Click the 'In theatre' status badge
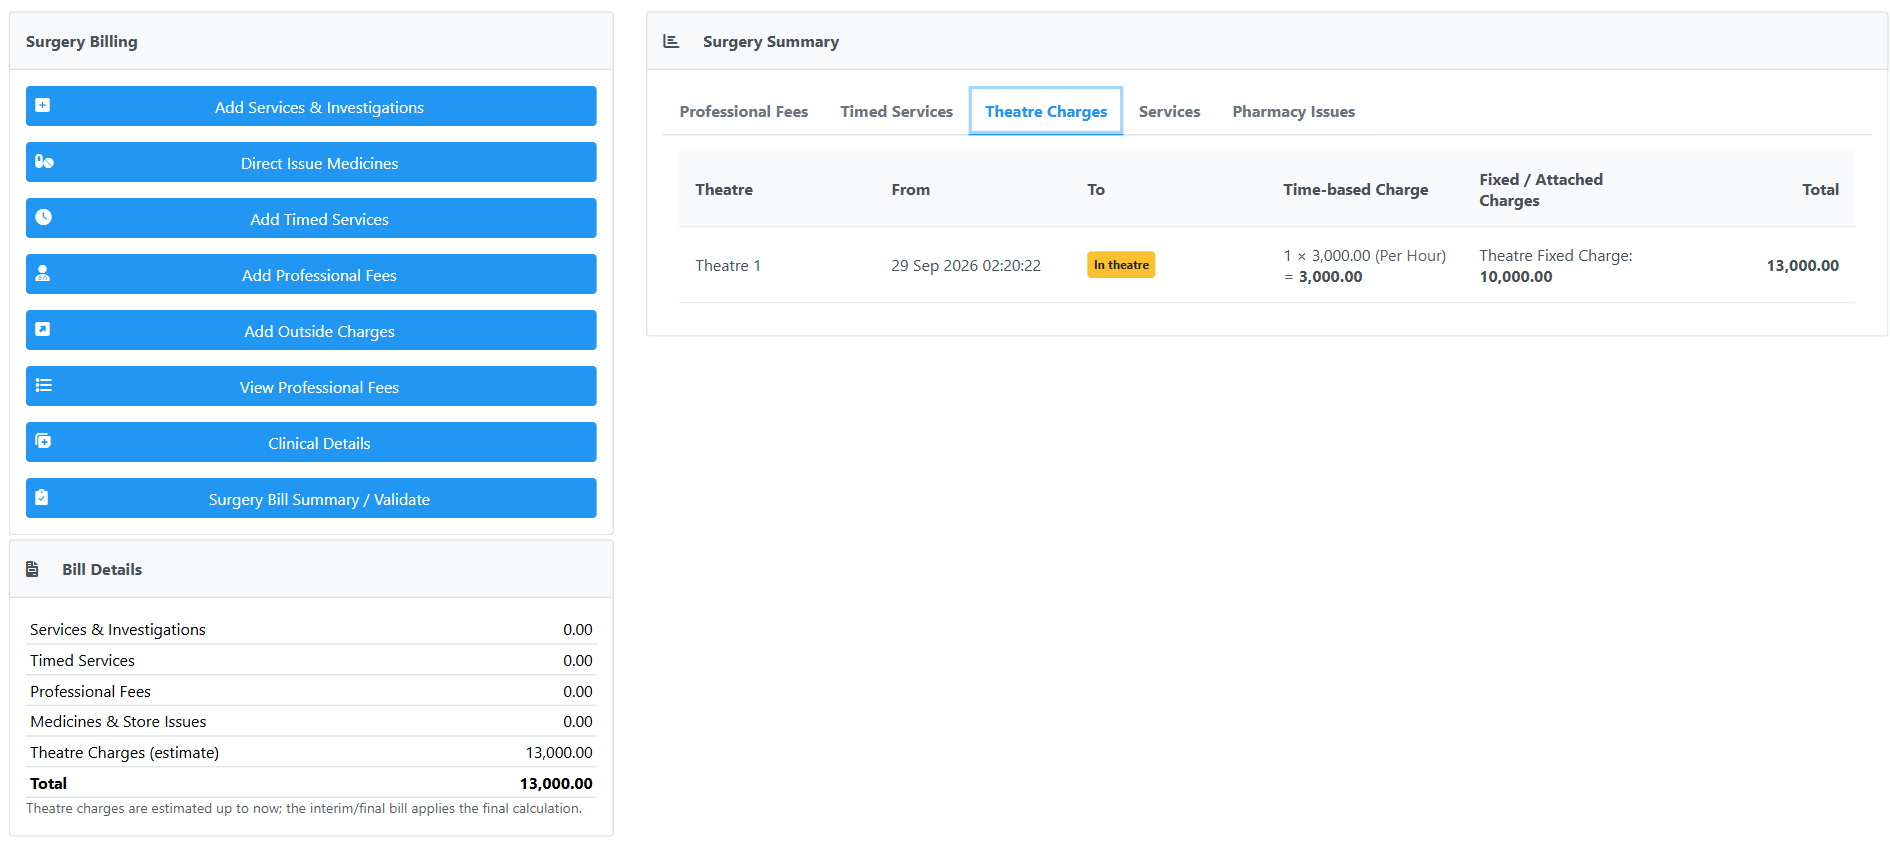This screenshot has width=1890, height=850. (1121, 265)
